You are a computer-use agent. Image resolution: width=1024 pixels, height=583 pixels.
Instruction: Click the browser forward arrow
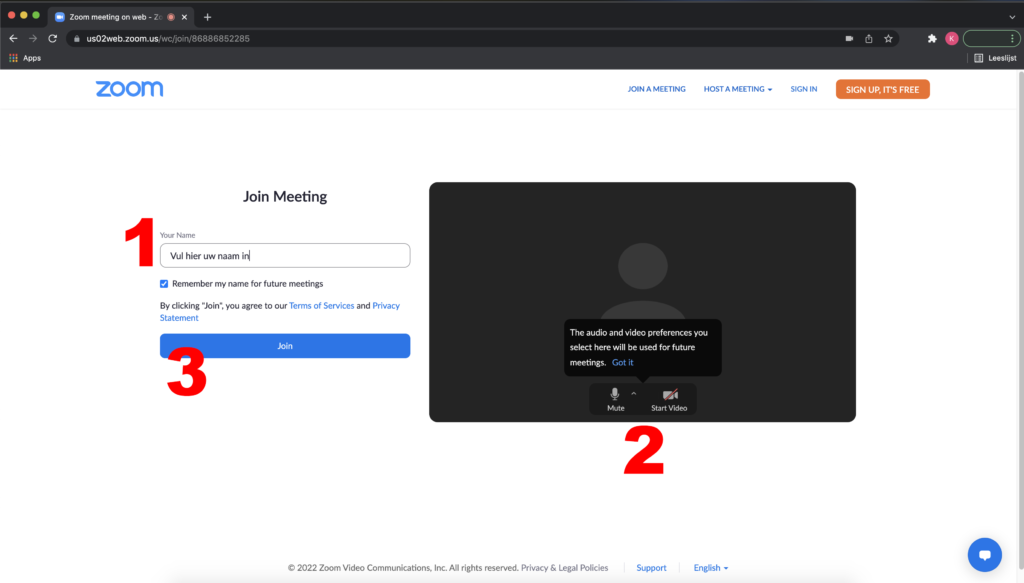(x=33, y=39)
